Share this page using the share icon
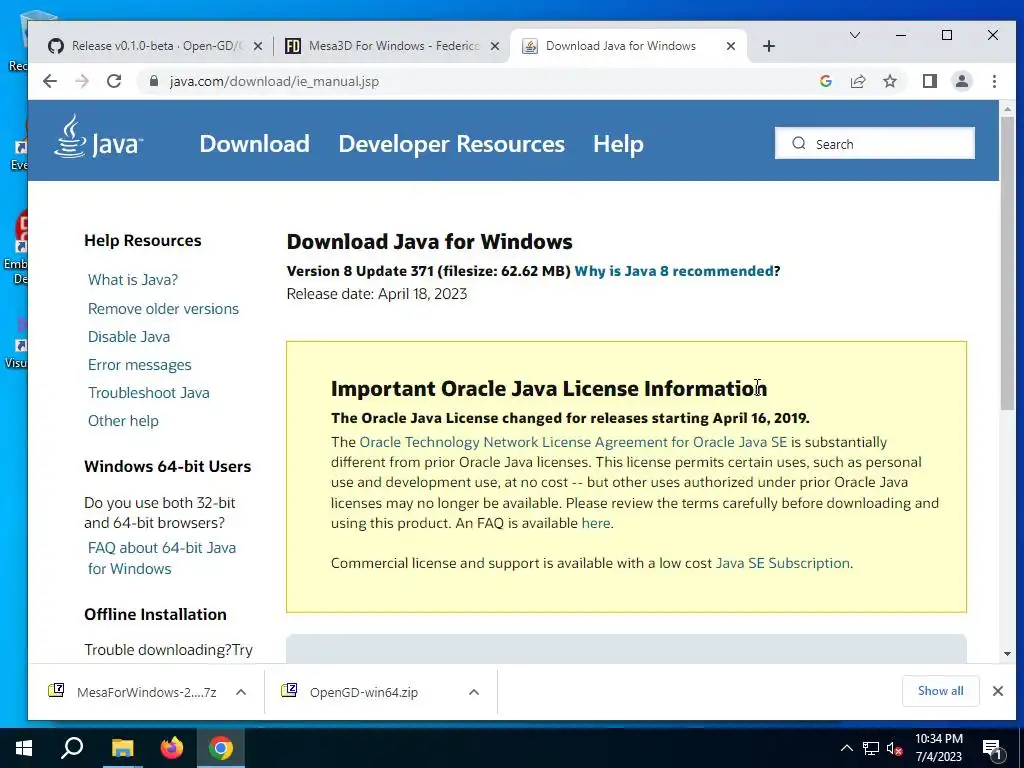 pos(857,81)
